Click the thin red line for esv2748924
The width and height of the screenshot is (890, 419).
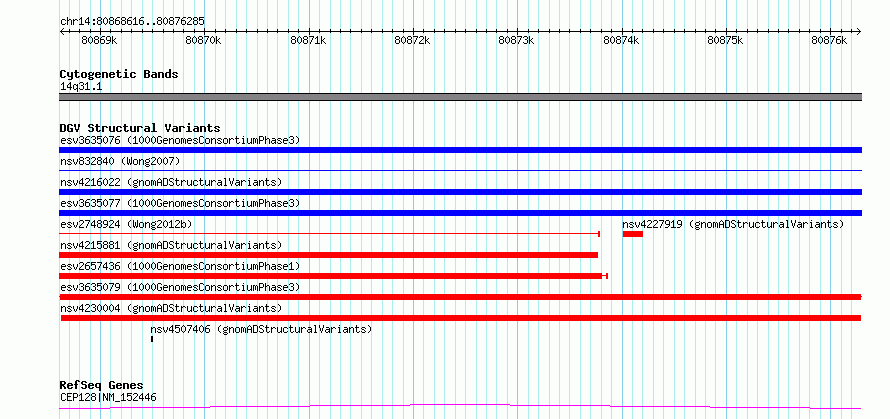(329, 233)
